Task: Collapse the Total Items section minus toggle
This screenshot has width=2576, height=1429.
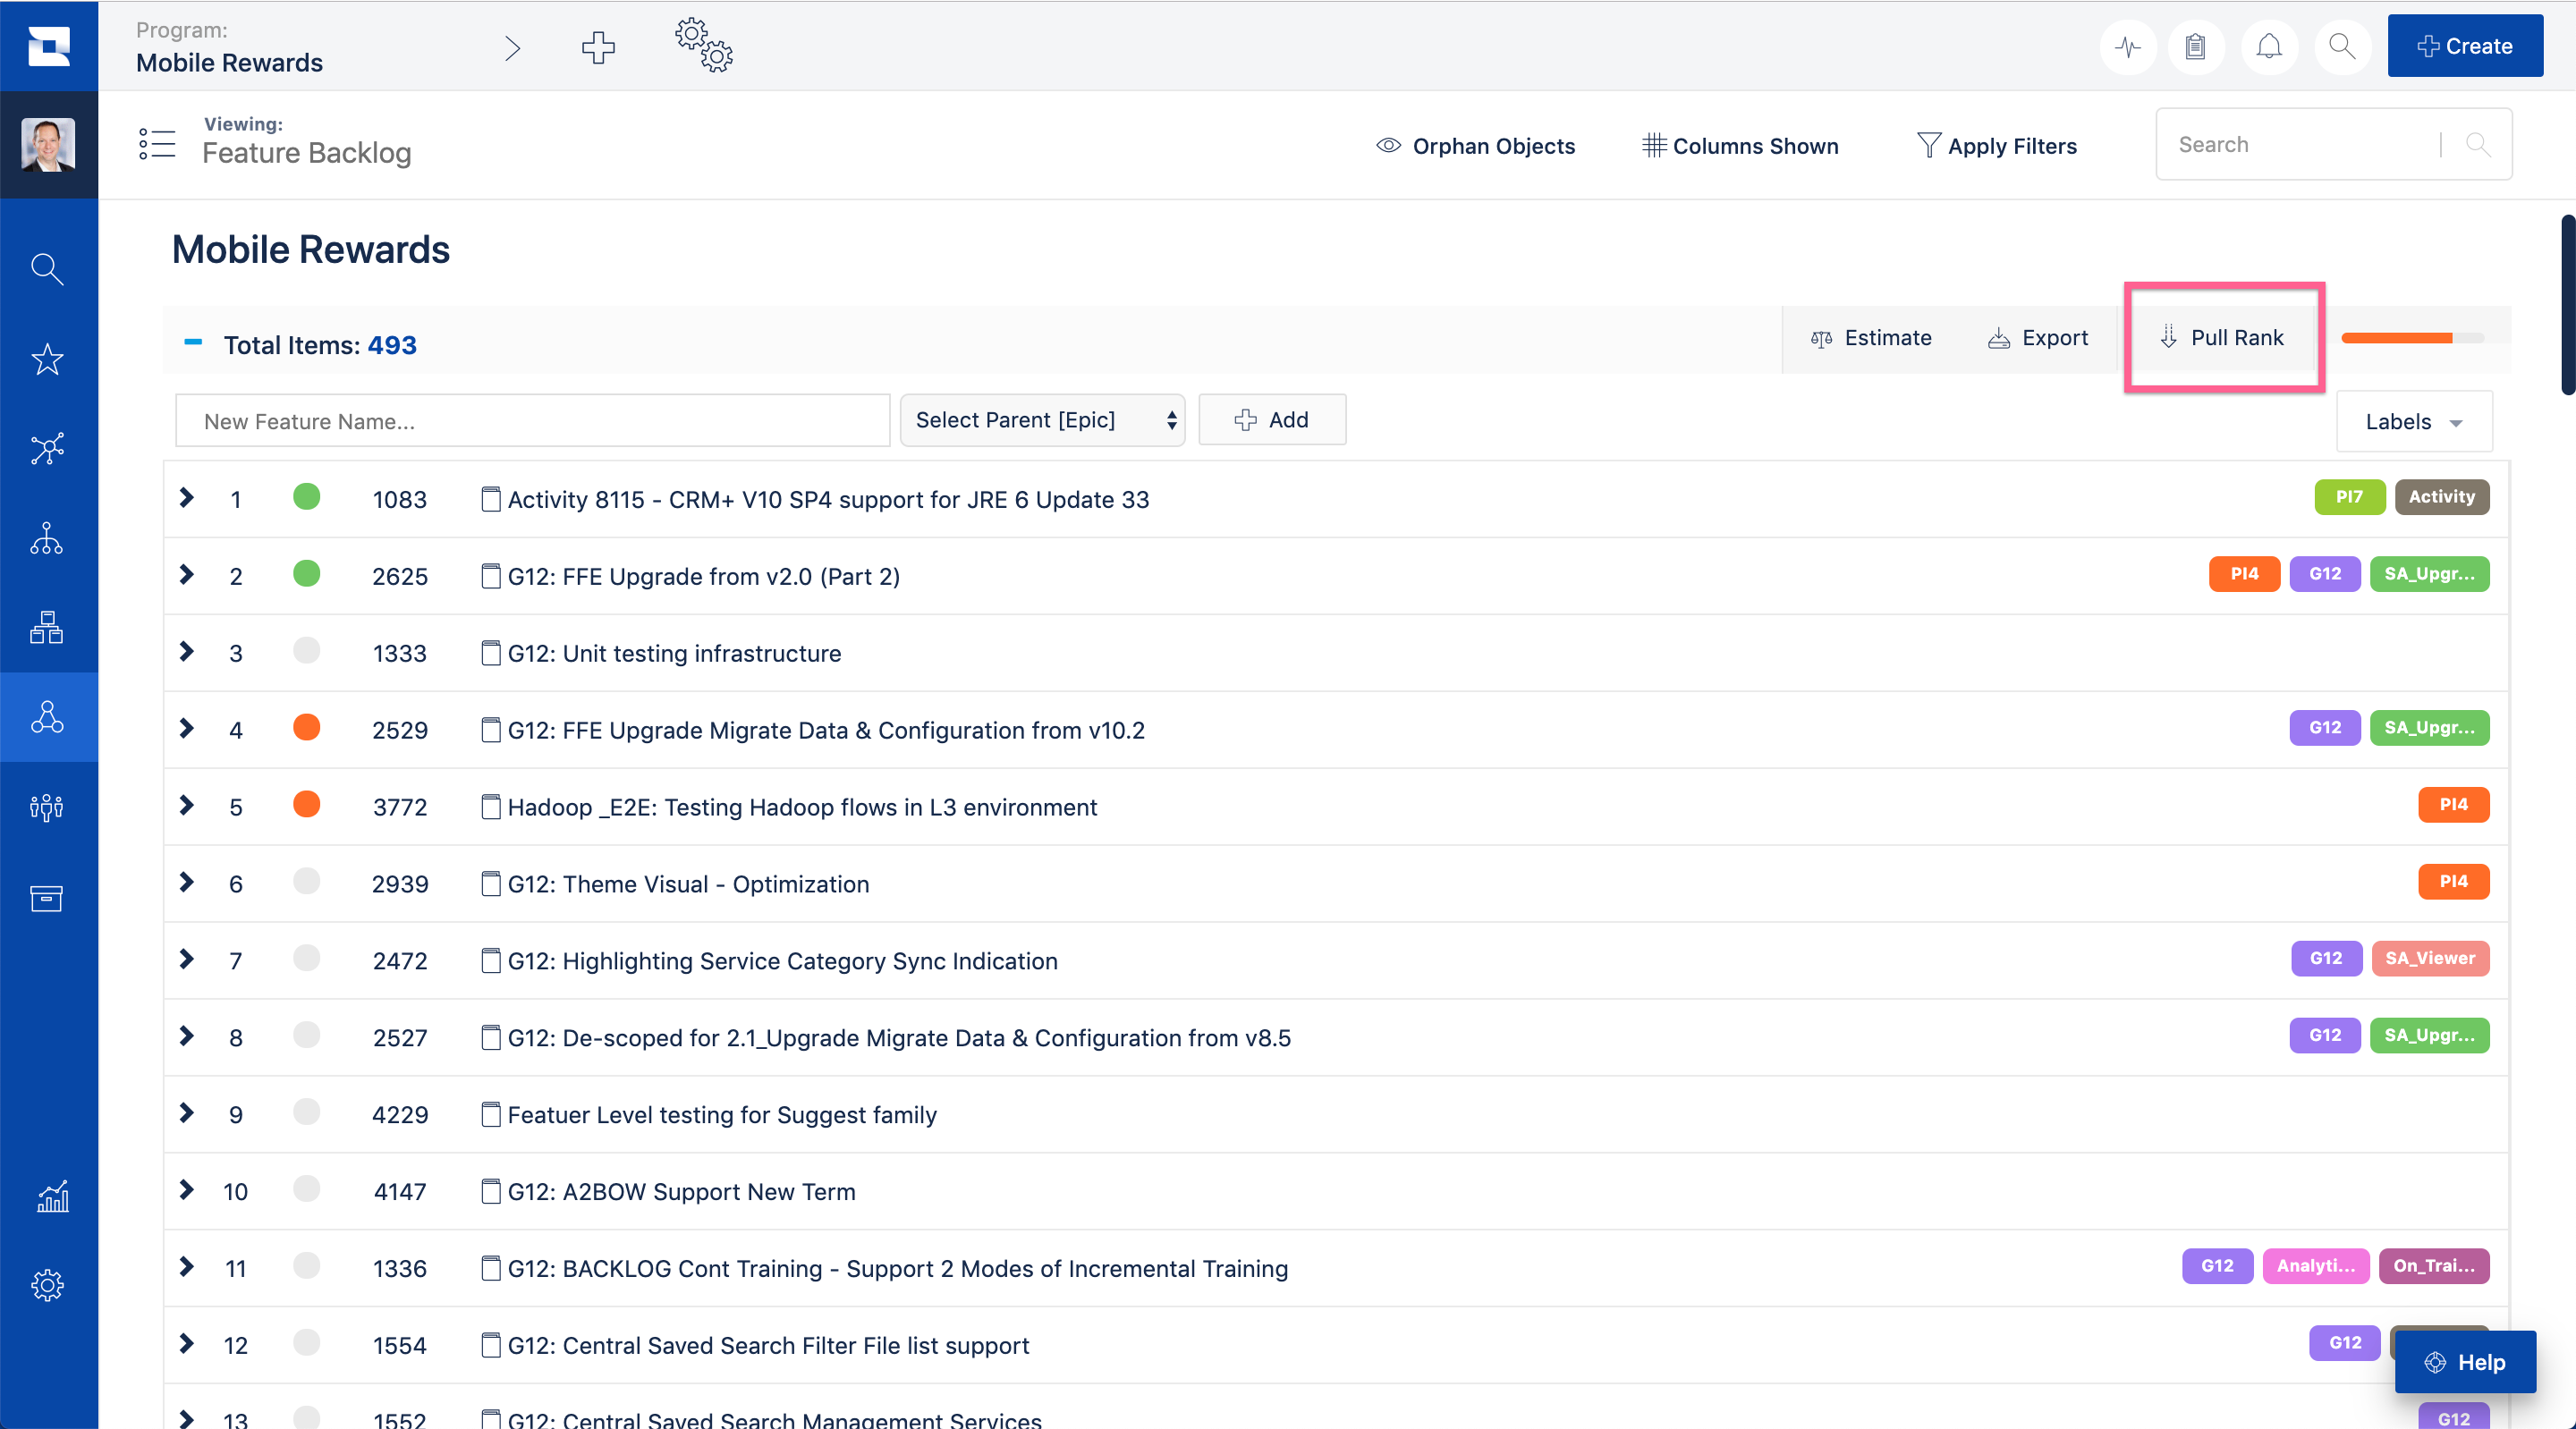Action: [193, 343]
